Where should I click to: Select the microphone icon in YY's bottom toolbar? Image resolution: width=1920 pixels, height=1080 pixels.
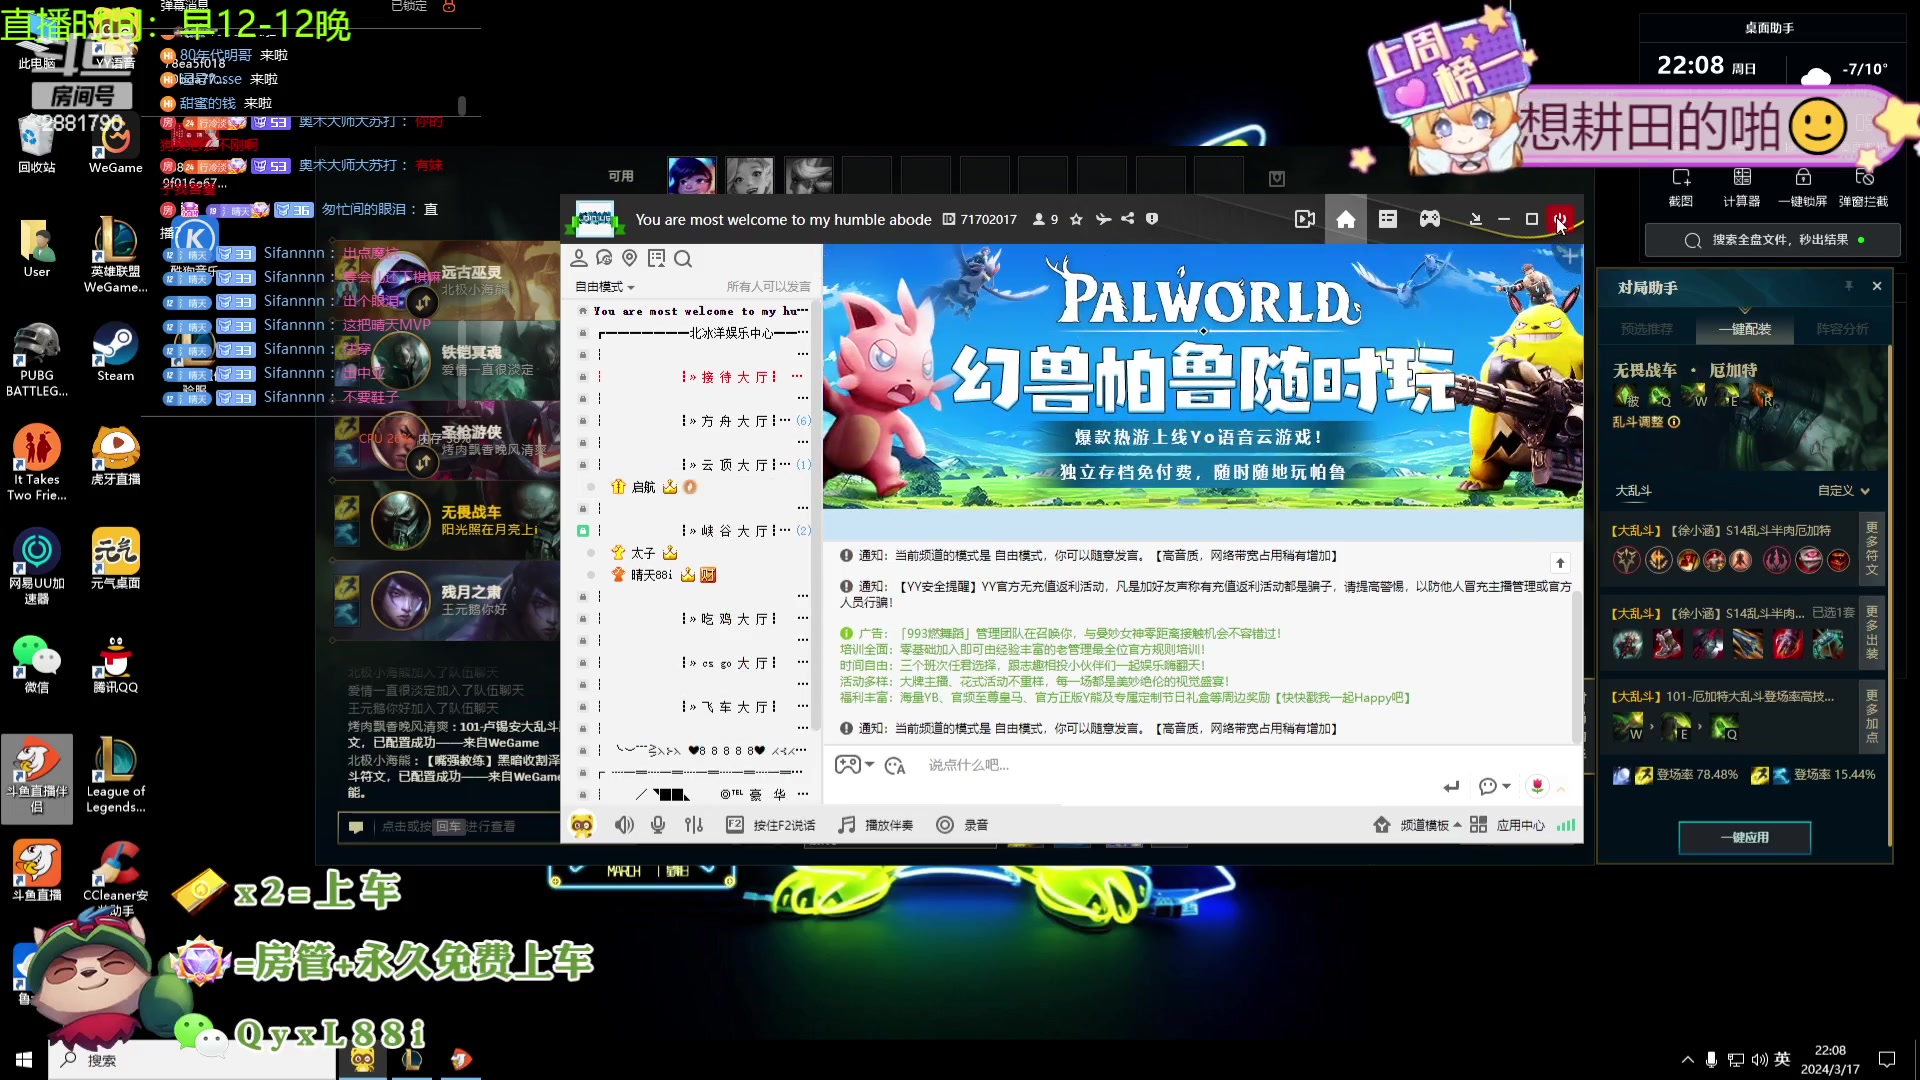coord(657,824)
